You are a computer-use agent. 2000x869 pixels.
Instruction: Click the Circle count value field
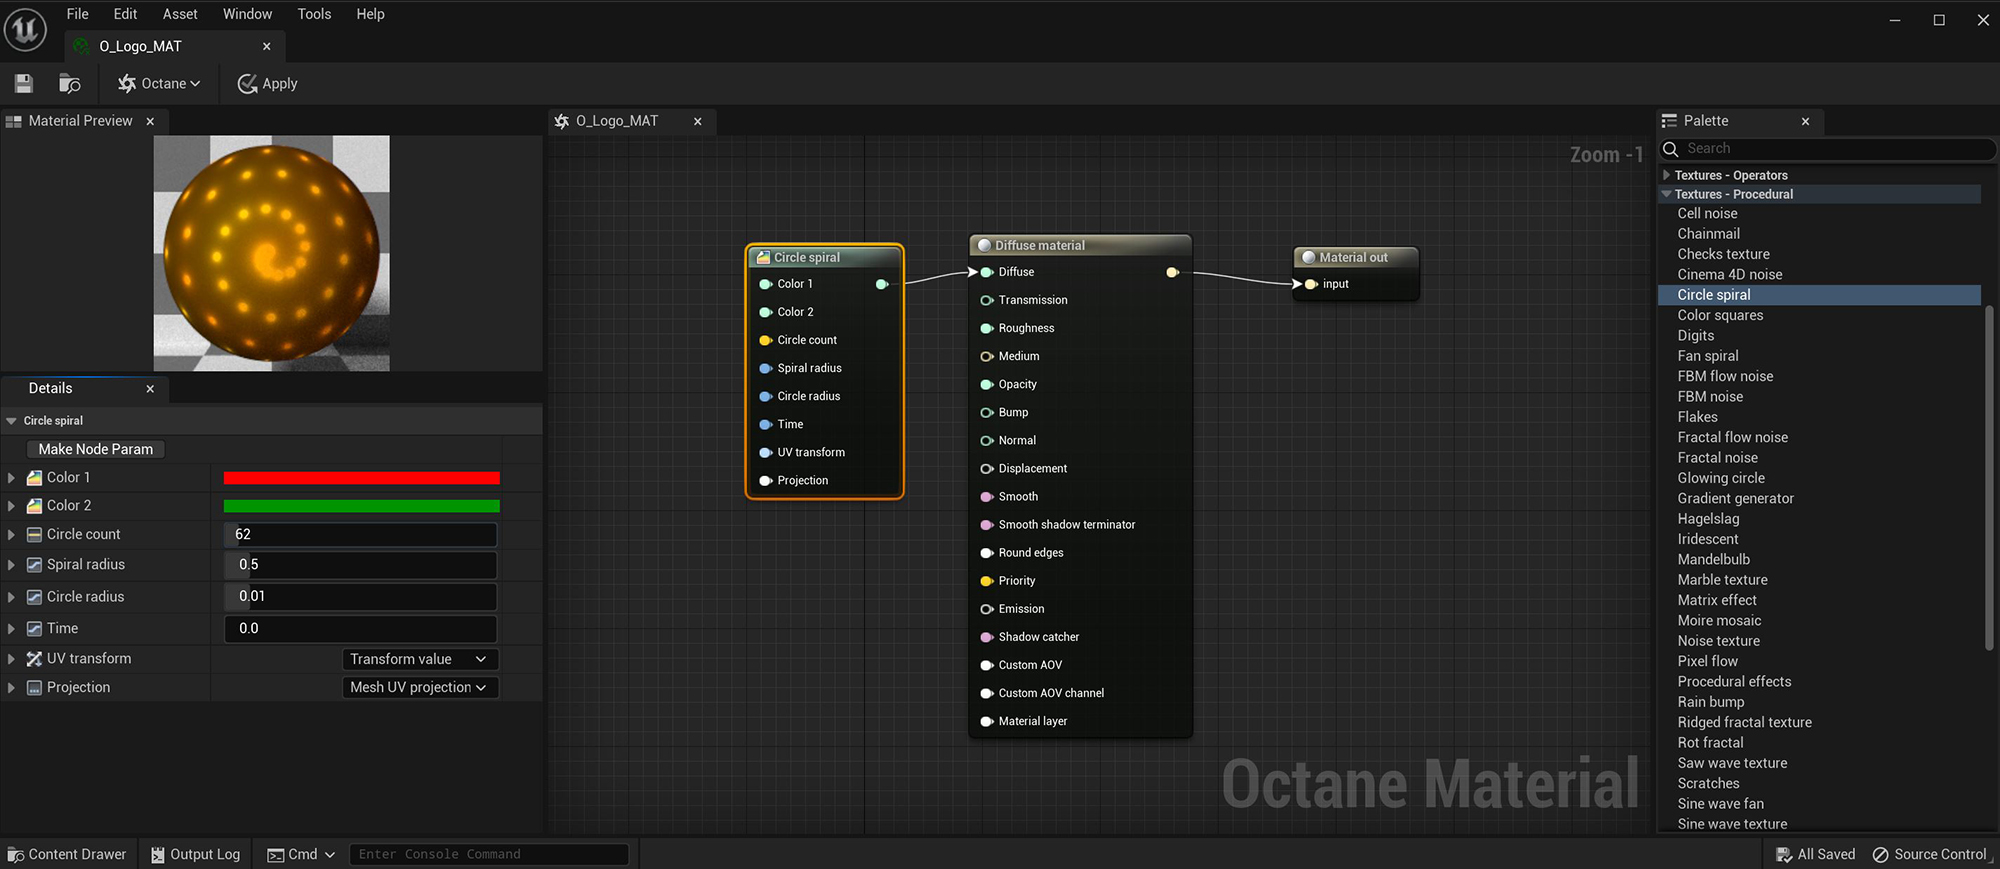point(360,534)
